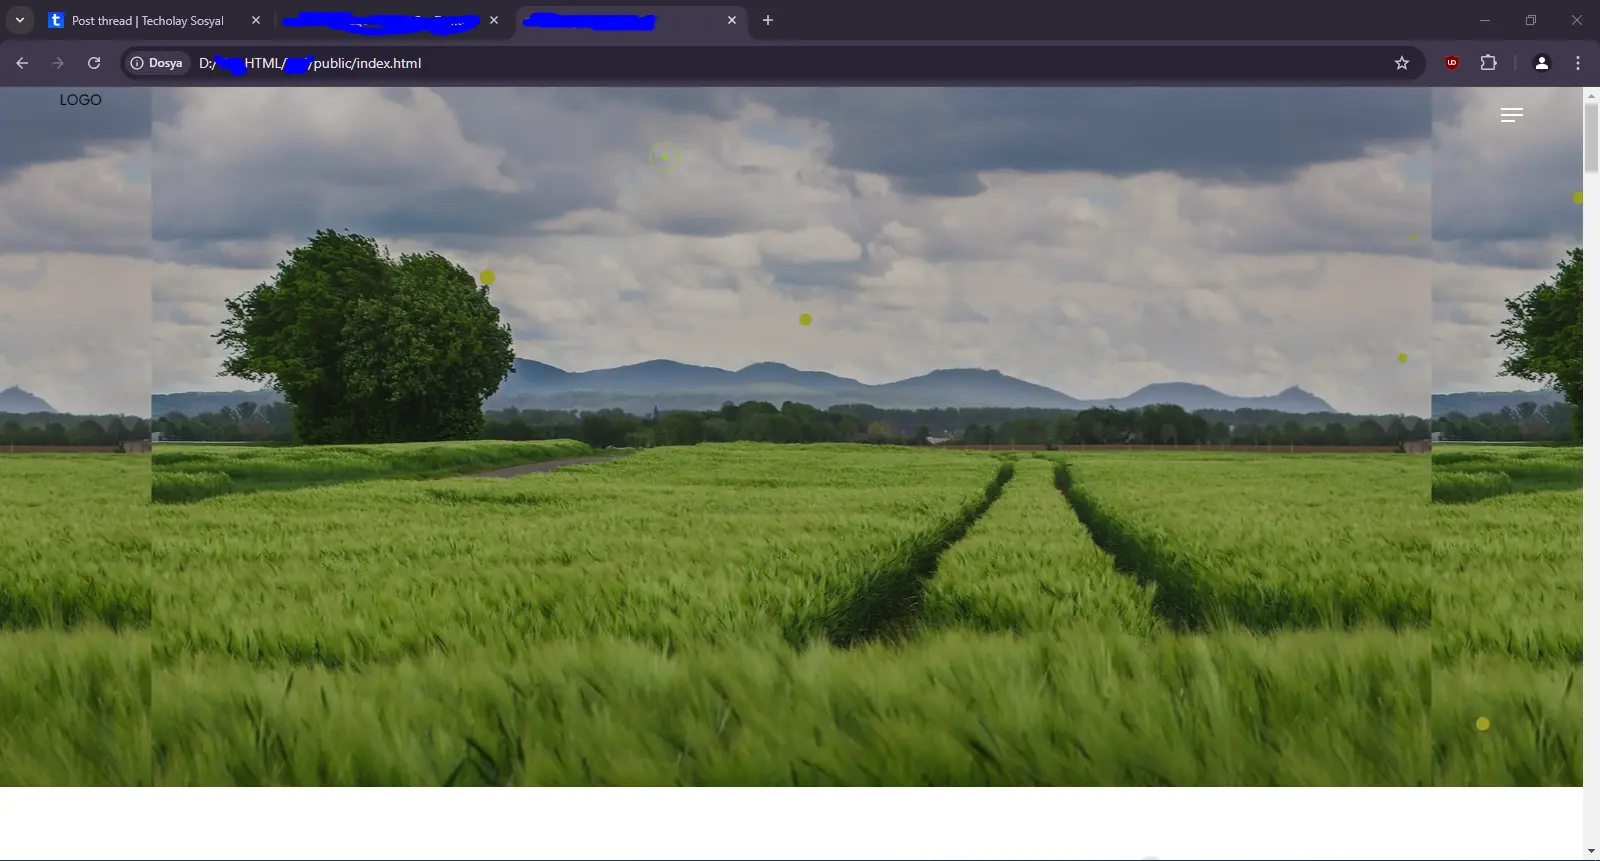This screenshot has height=861, width=1600.
Task: View site info via Dosya chip
Action: point(157,63)
